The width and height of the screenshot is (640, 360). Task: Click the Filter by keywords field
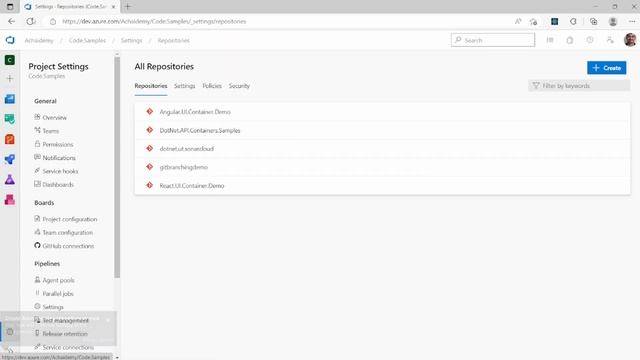tap(579, 86)
